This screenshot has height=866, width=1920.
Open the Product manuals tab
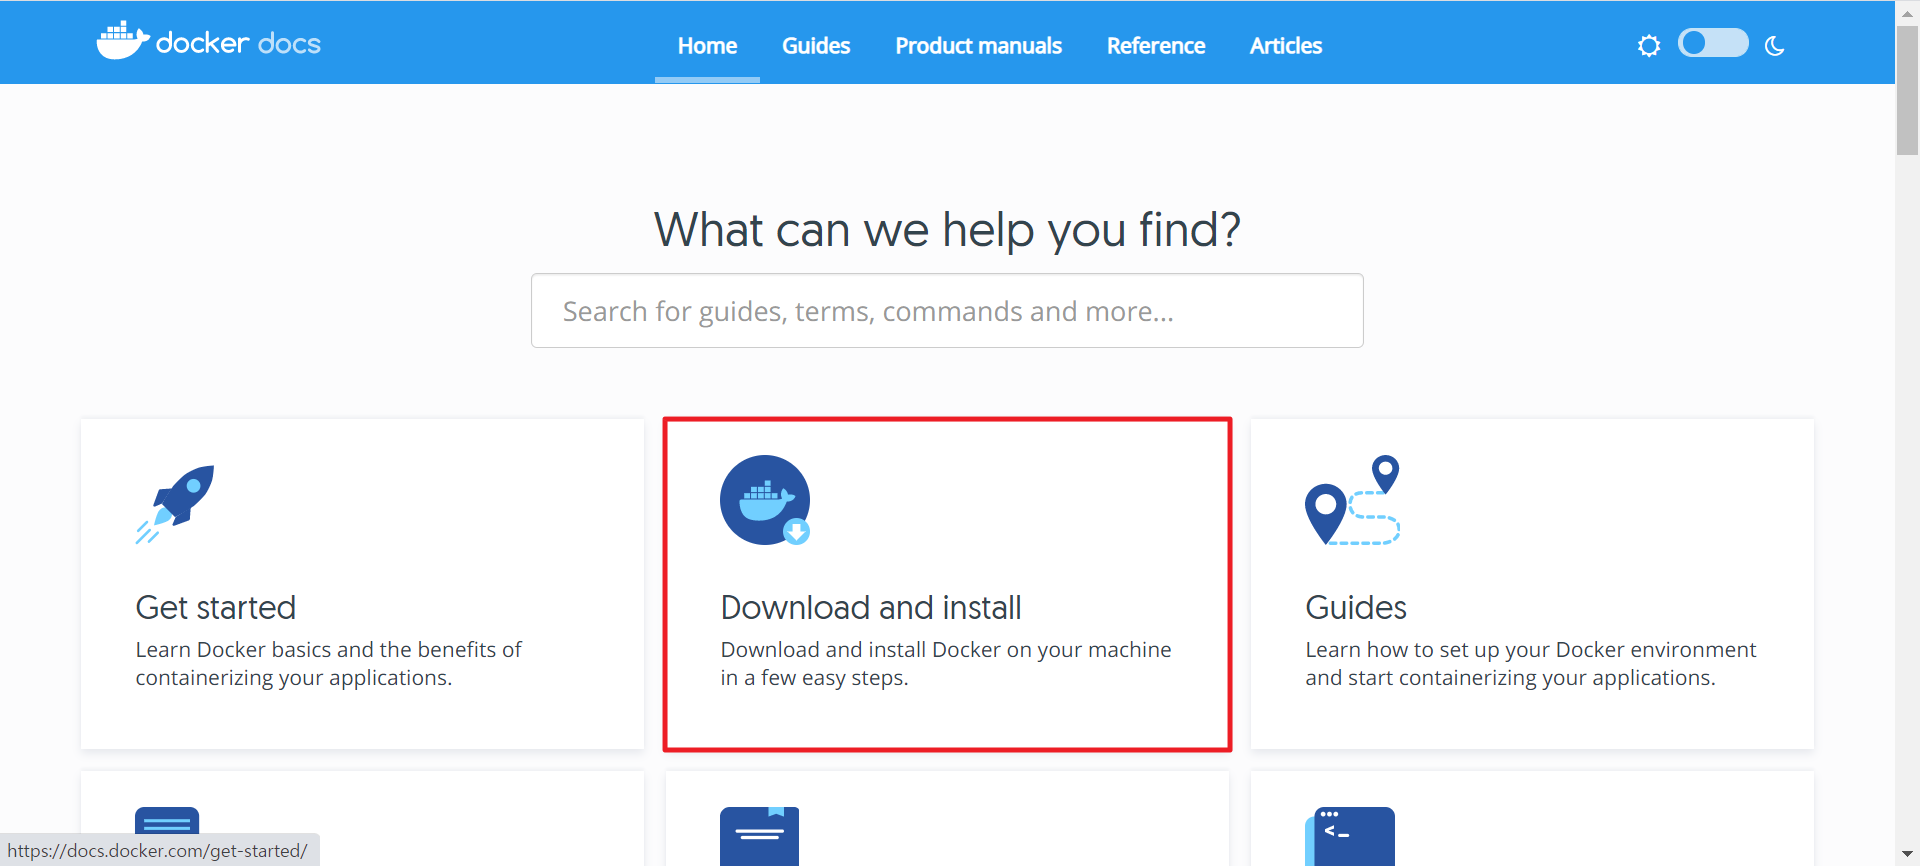point(978,46)
